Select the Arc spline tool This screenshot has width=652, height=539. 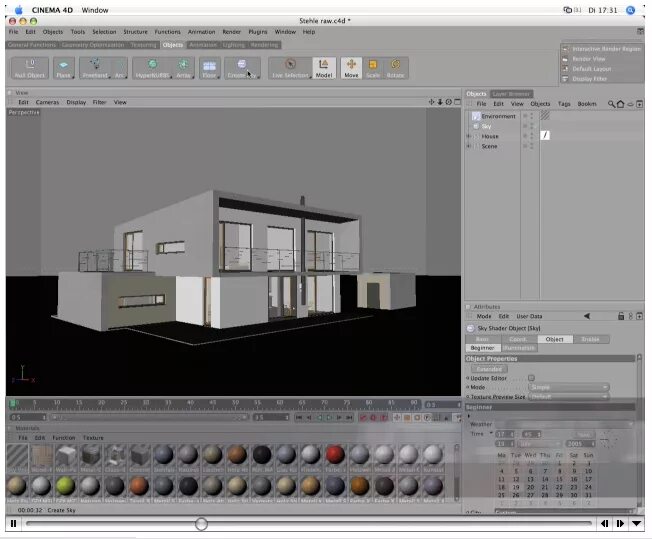coord(120,68)
